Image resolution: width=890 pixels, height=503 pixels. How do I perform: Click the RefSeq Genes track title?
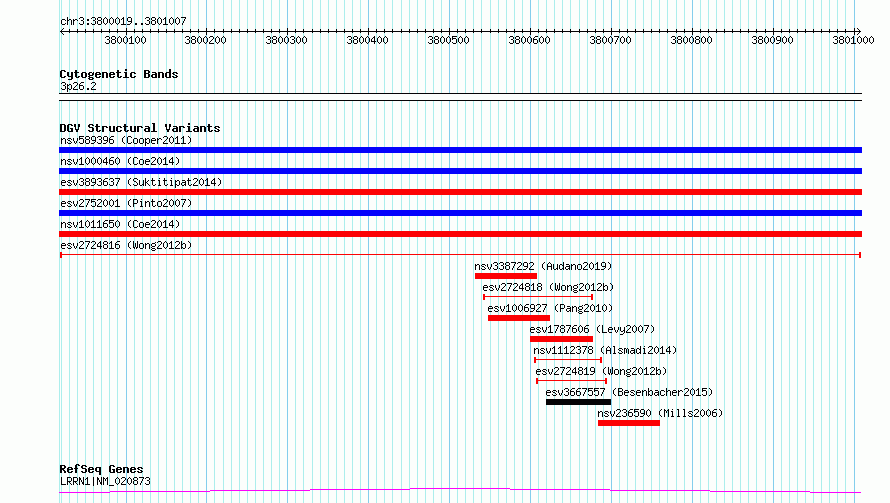(101, 470)
